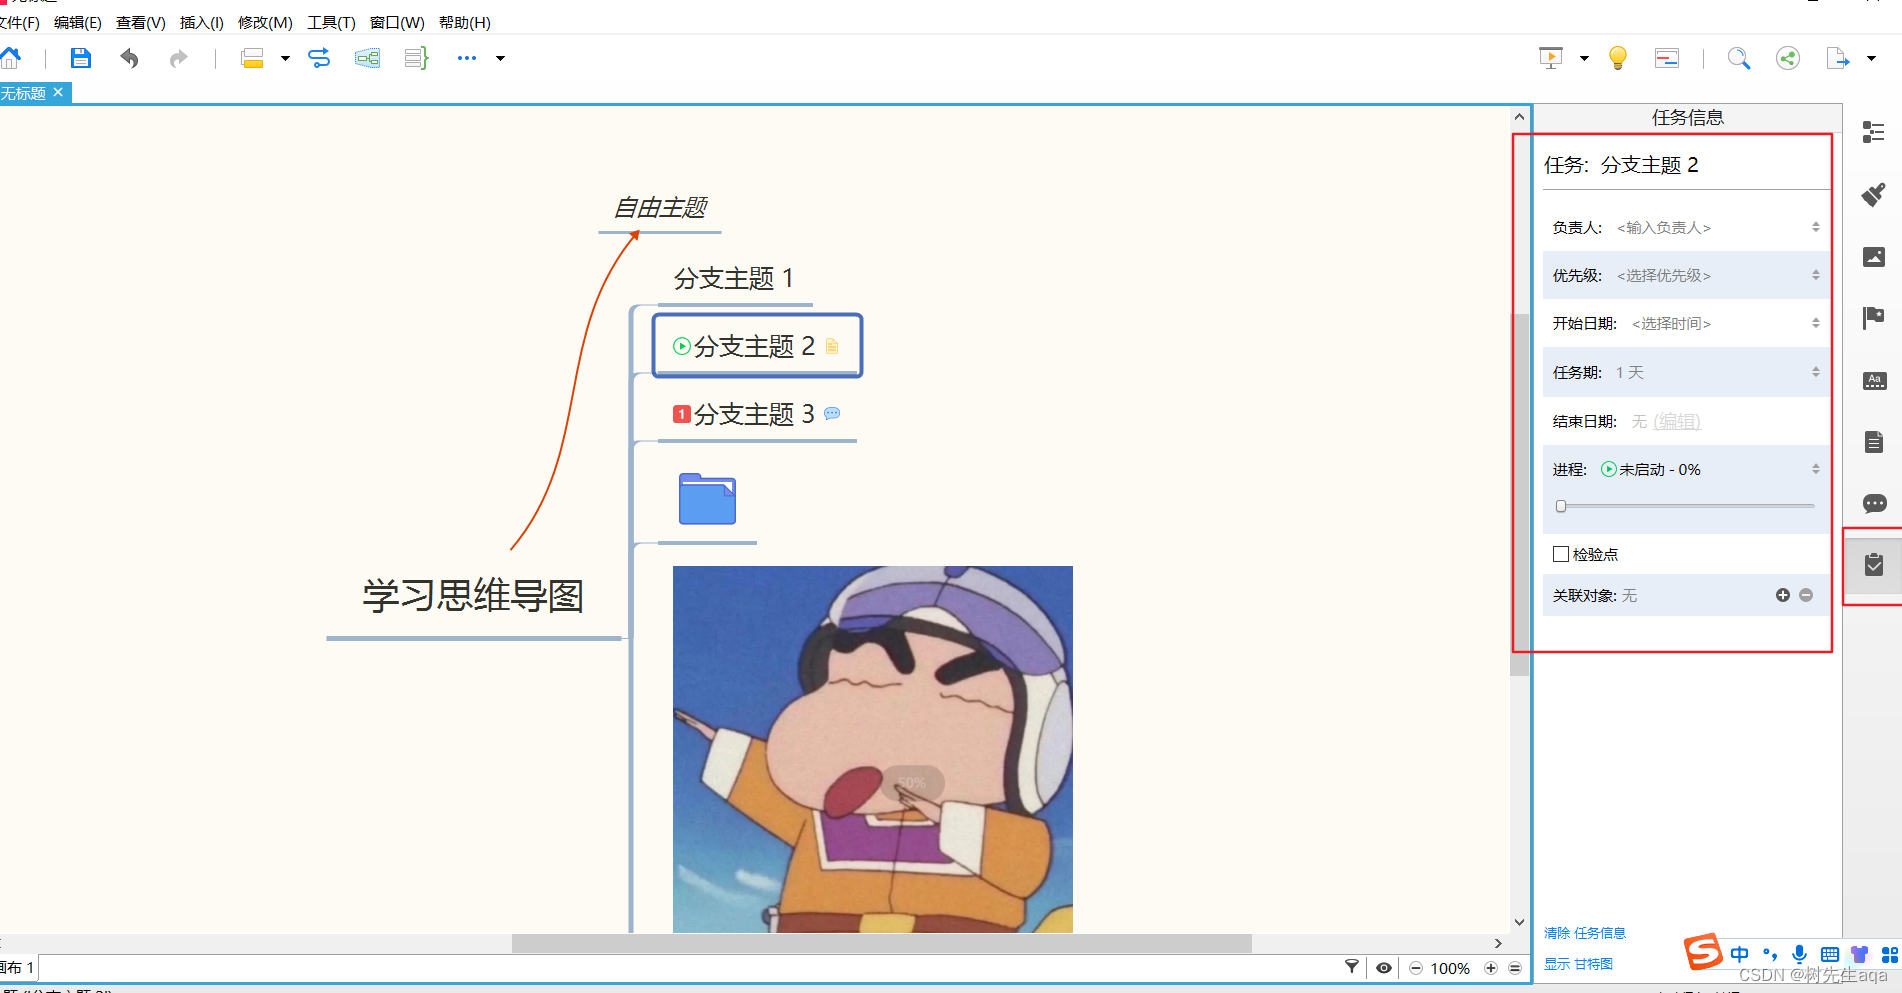This screenshot has height=993, width=1902.
Task: Open the filter funnel in status bar
Action: click(x=1352, y=967)
